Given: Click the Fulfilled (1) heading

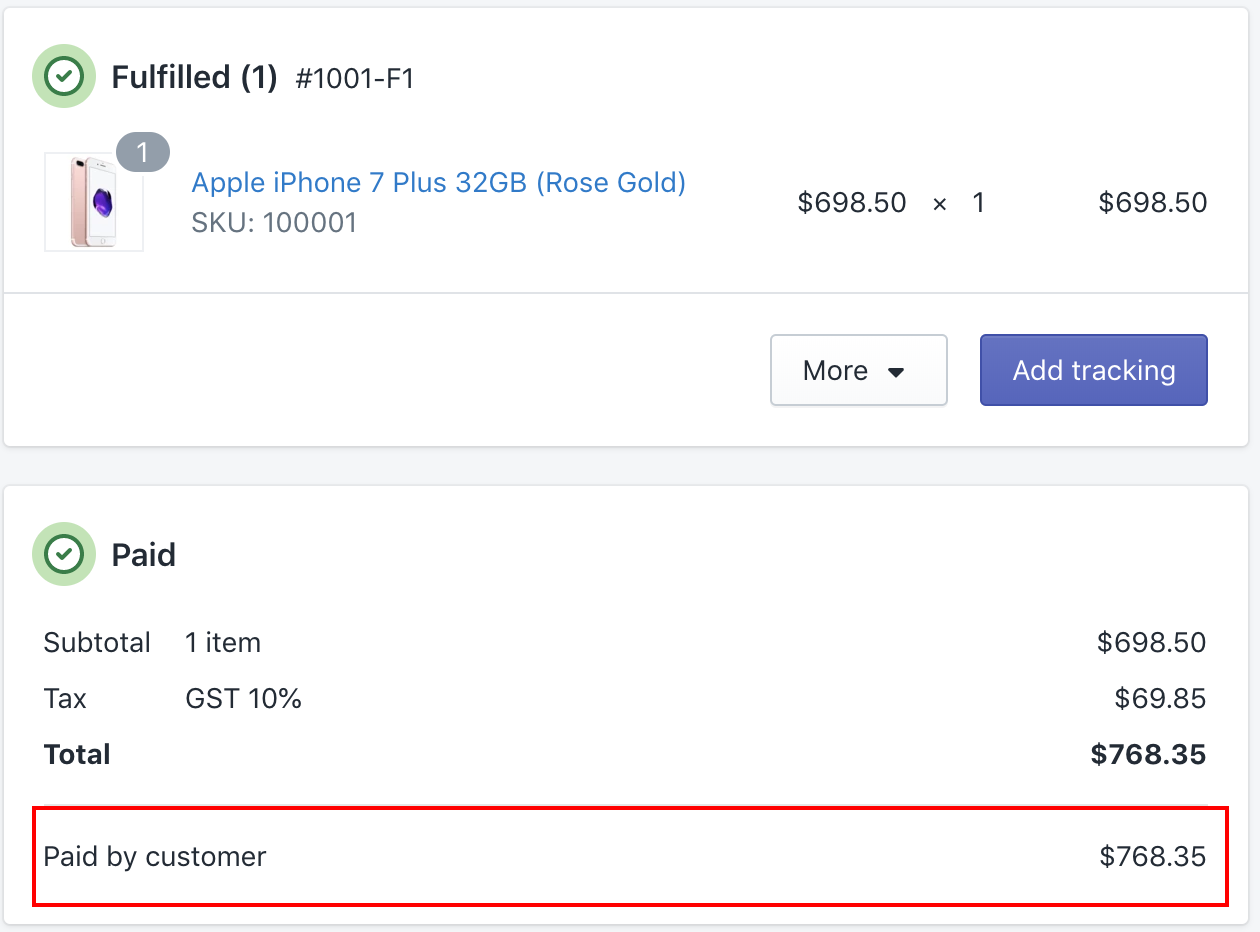Looking at the screenshot, I should click(194, 77).
